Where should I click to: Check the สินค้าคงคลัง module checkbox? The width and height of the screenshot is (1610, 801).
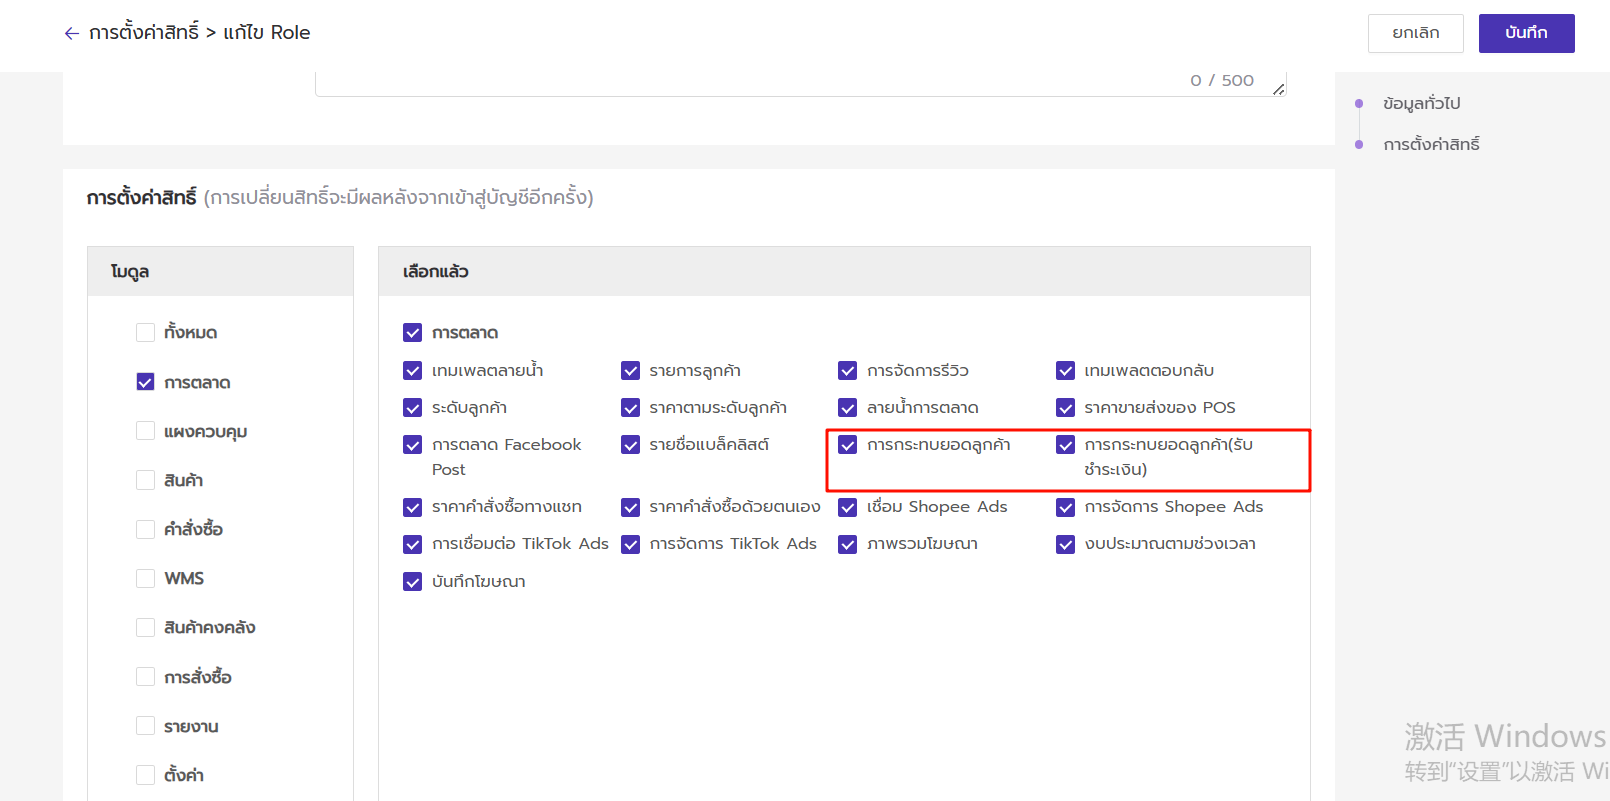(x=146, y=627)
